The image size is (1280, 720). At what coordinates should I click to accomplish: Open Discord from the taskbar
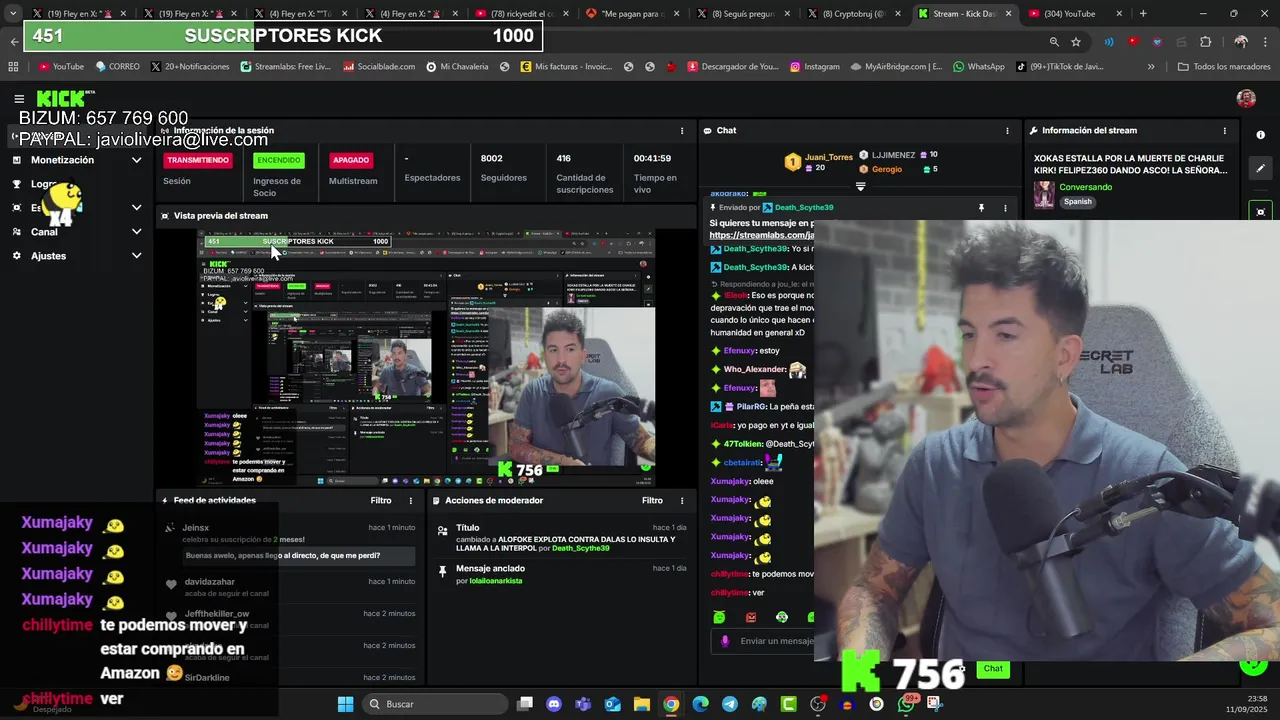(x=554, y=704)
